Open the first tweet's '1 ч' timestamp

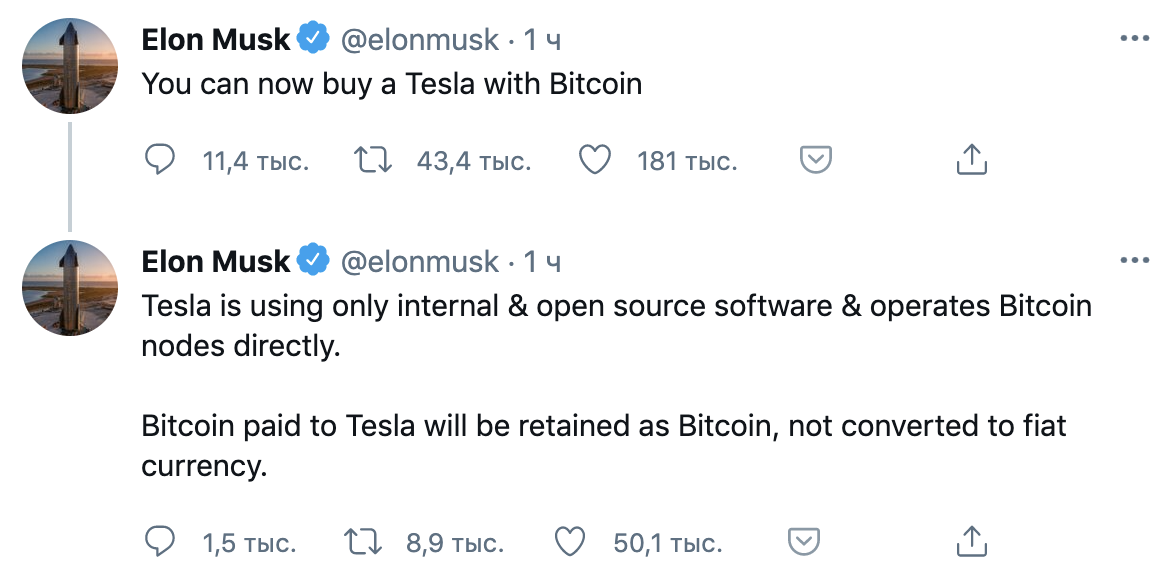click(542, 40)
